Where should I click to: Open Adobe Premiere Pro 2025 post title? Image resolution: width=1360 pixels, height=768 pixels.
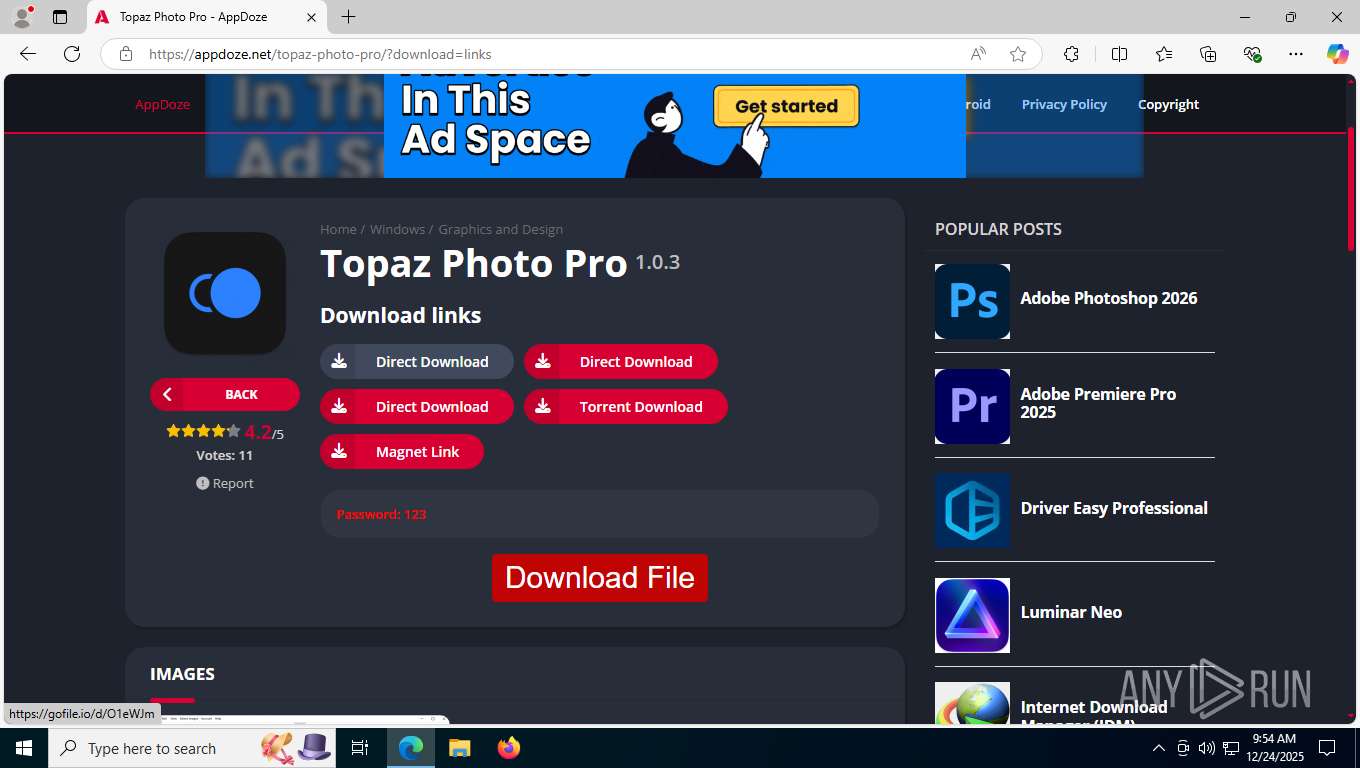click(x=1098, y=403)
